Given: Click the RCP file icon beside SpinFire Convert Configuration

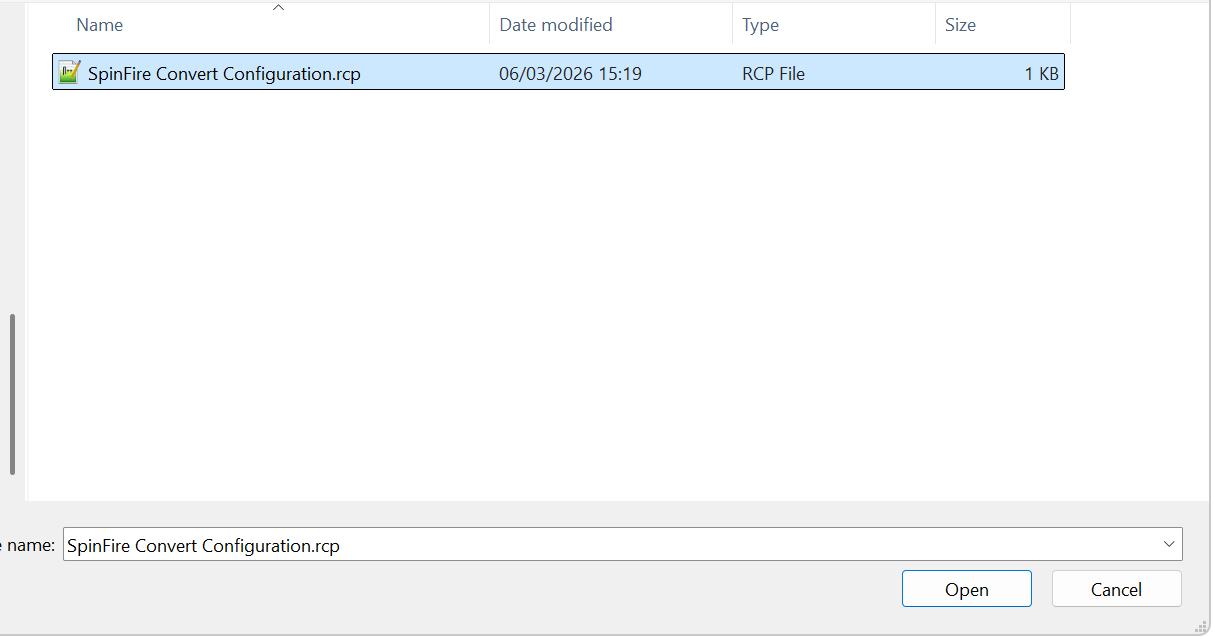Looking at the screenshot, I should click(69, 72).
